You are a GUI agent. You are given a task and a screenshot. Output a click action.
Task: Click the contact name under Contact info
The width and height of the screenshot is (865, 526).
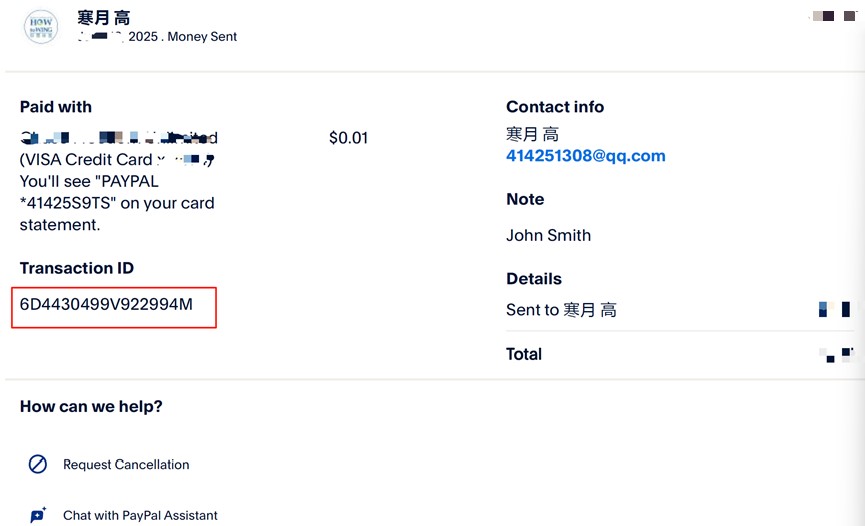(x=532, y=134)
